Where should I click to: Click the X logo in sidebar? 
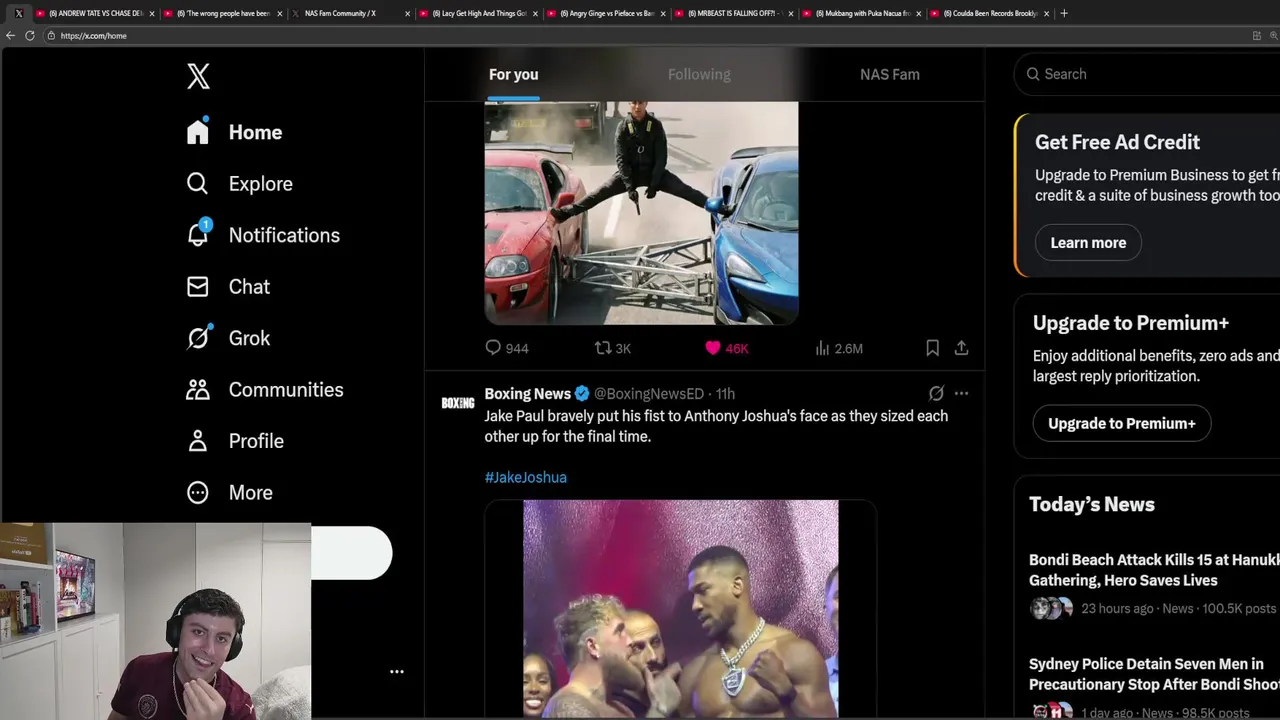[x=198, y=76]
